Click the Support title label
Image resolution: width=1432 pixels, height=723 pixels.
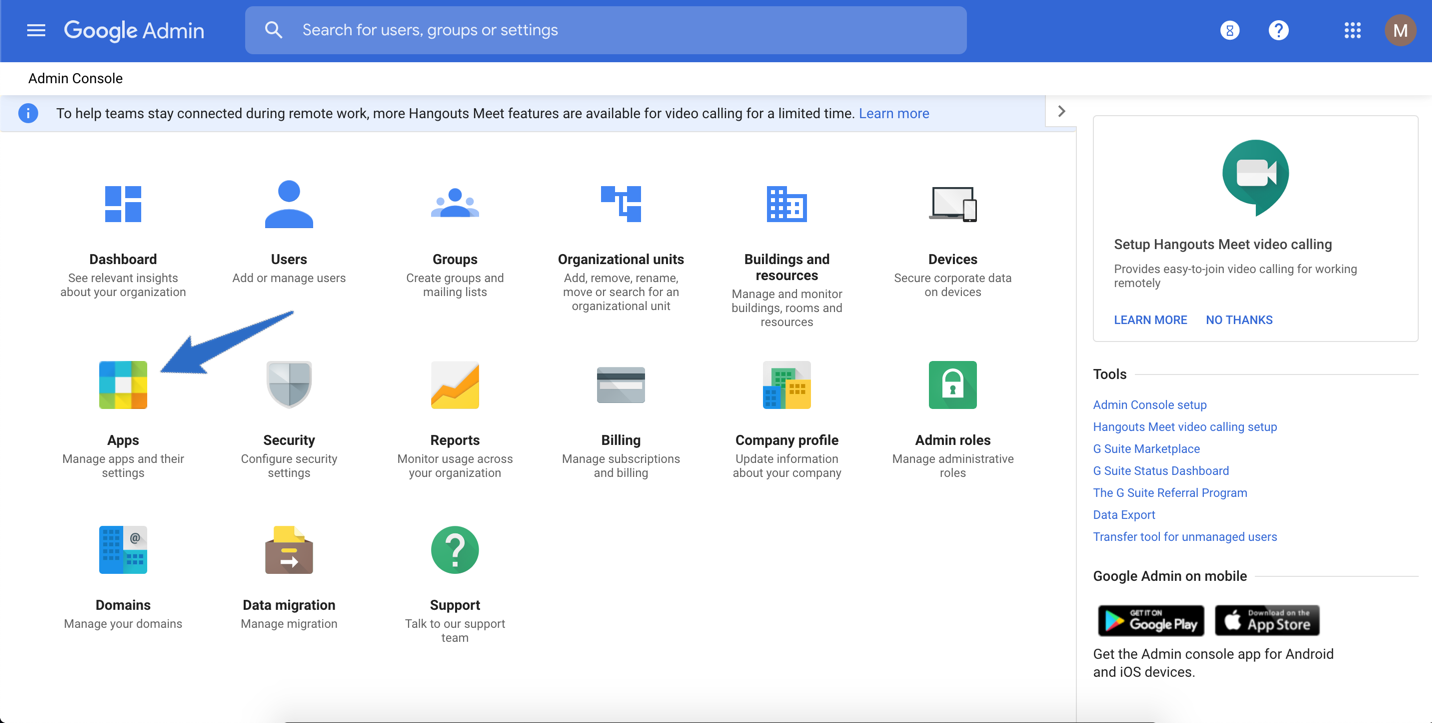tap(455, 605)
